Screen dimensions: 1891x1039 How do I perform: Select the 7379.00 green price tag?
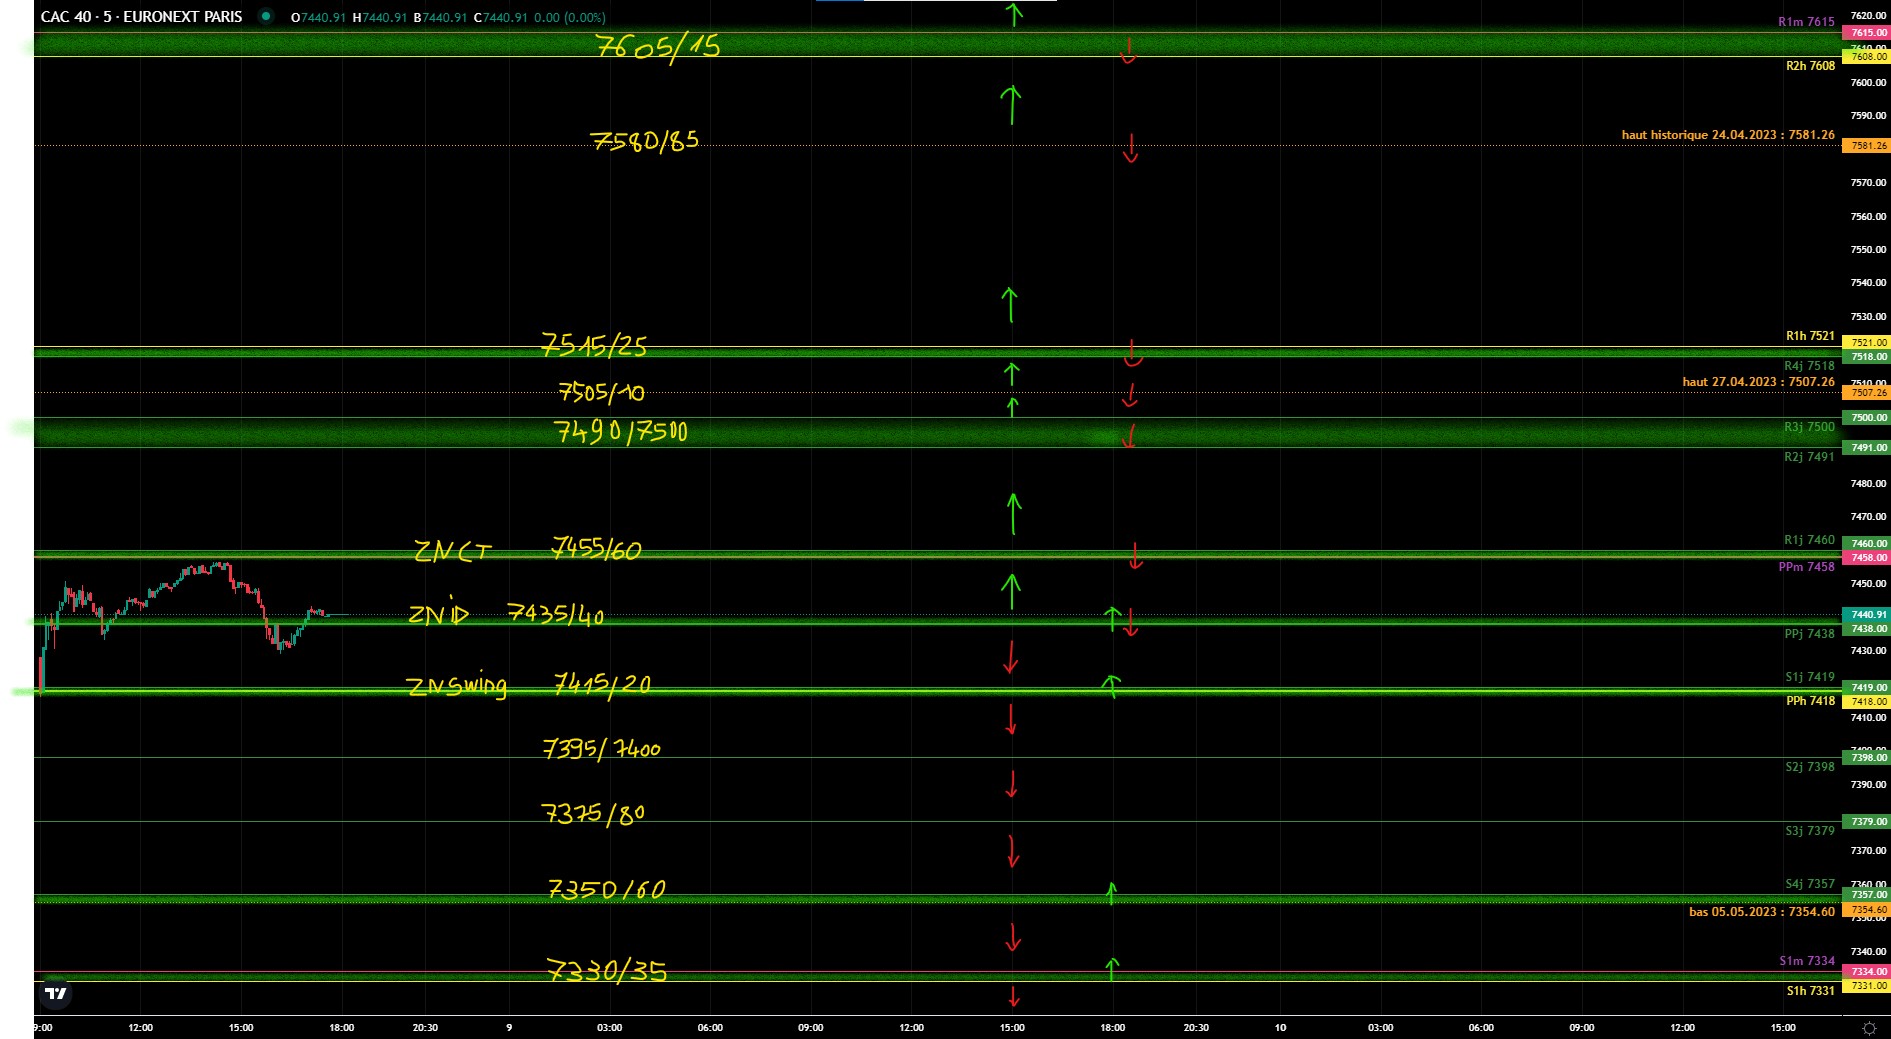click(x=1866, y=821)
